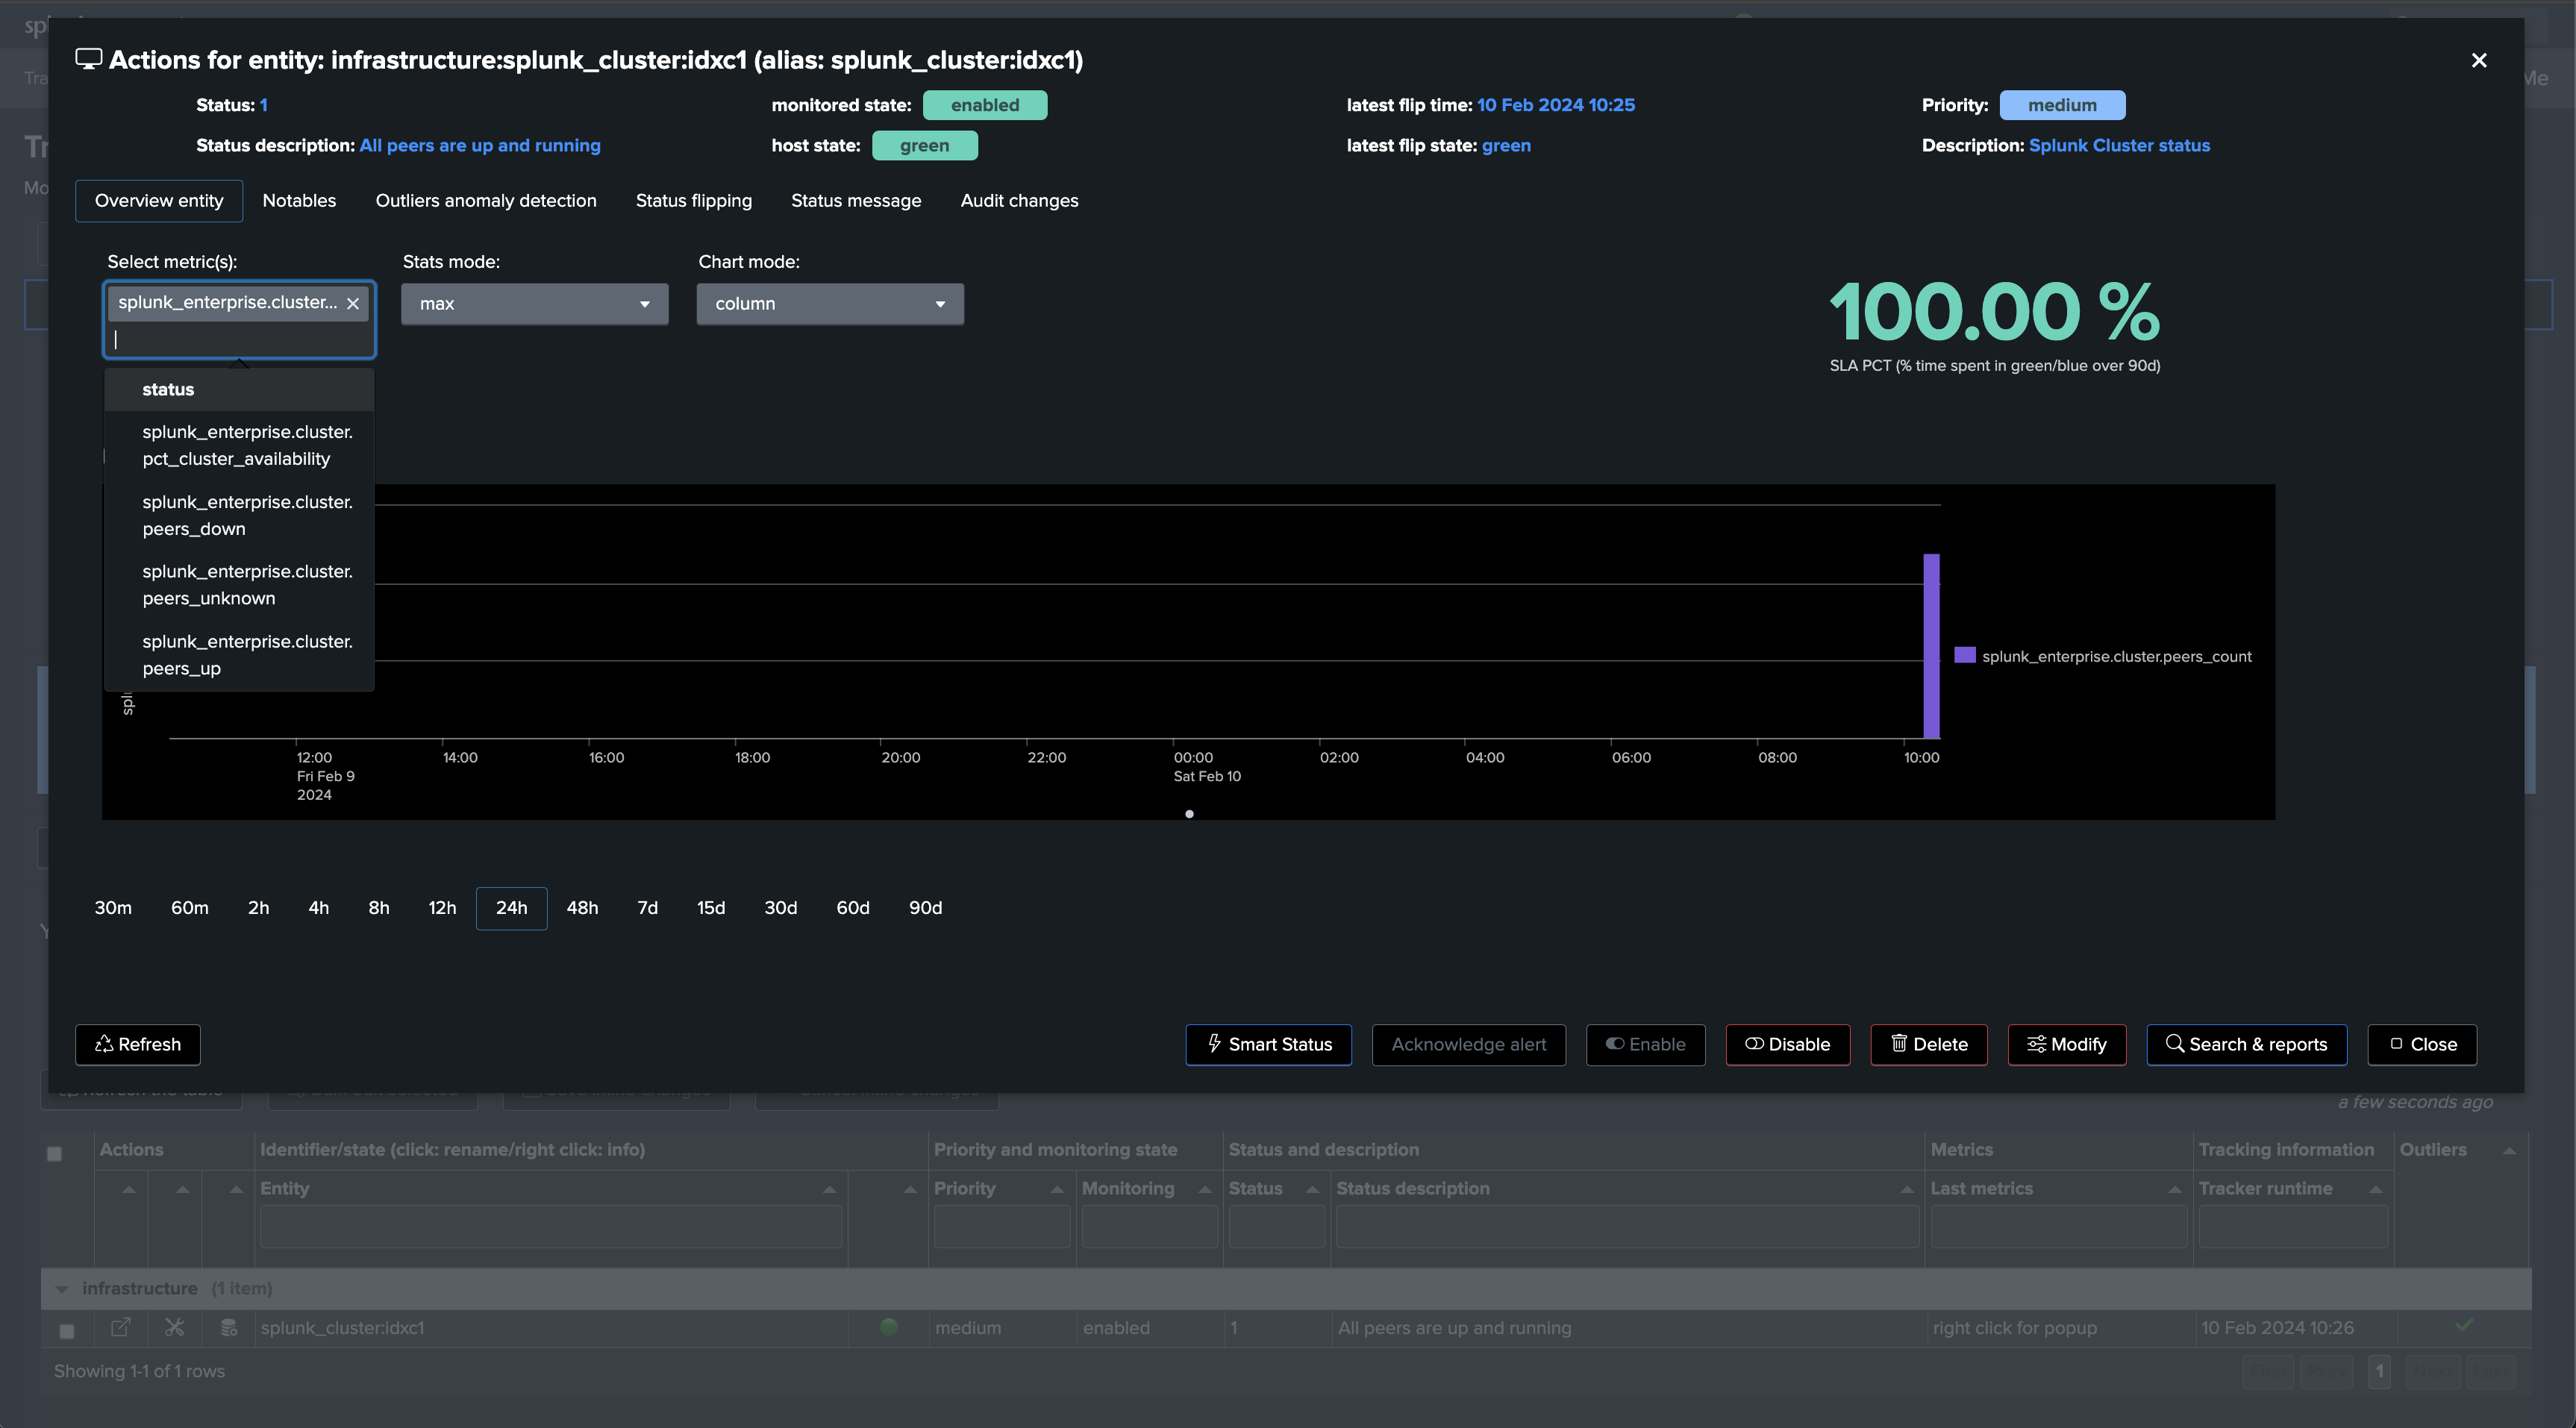
Task: Set time range to 60m
Action: coord(190,908)
